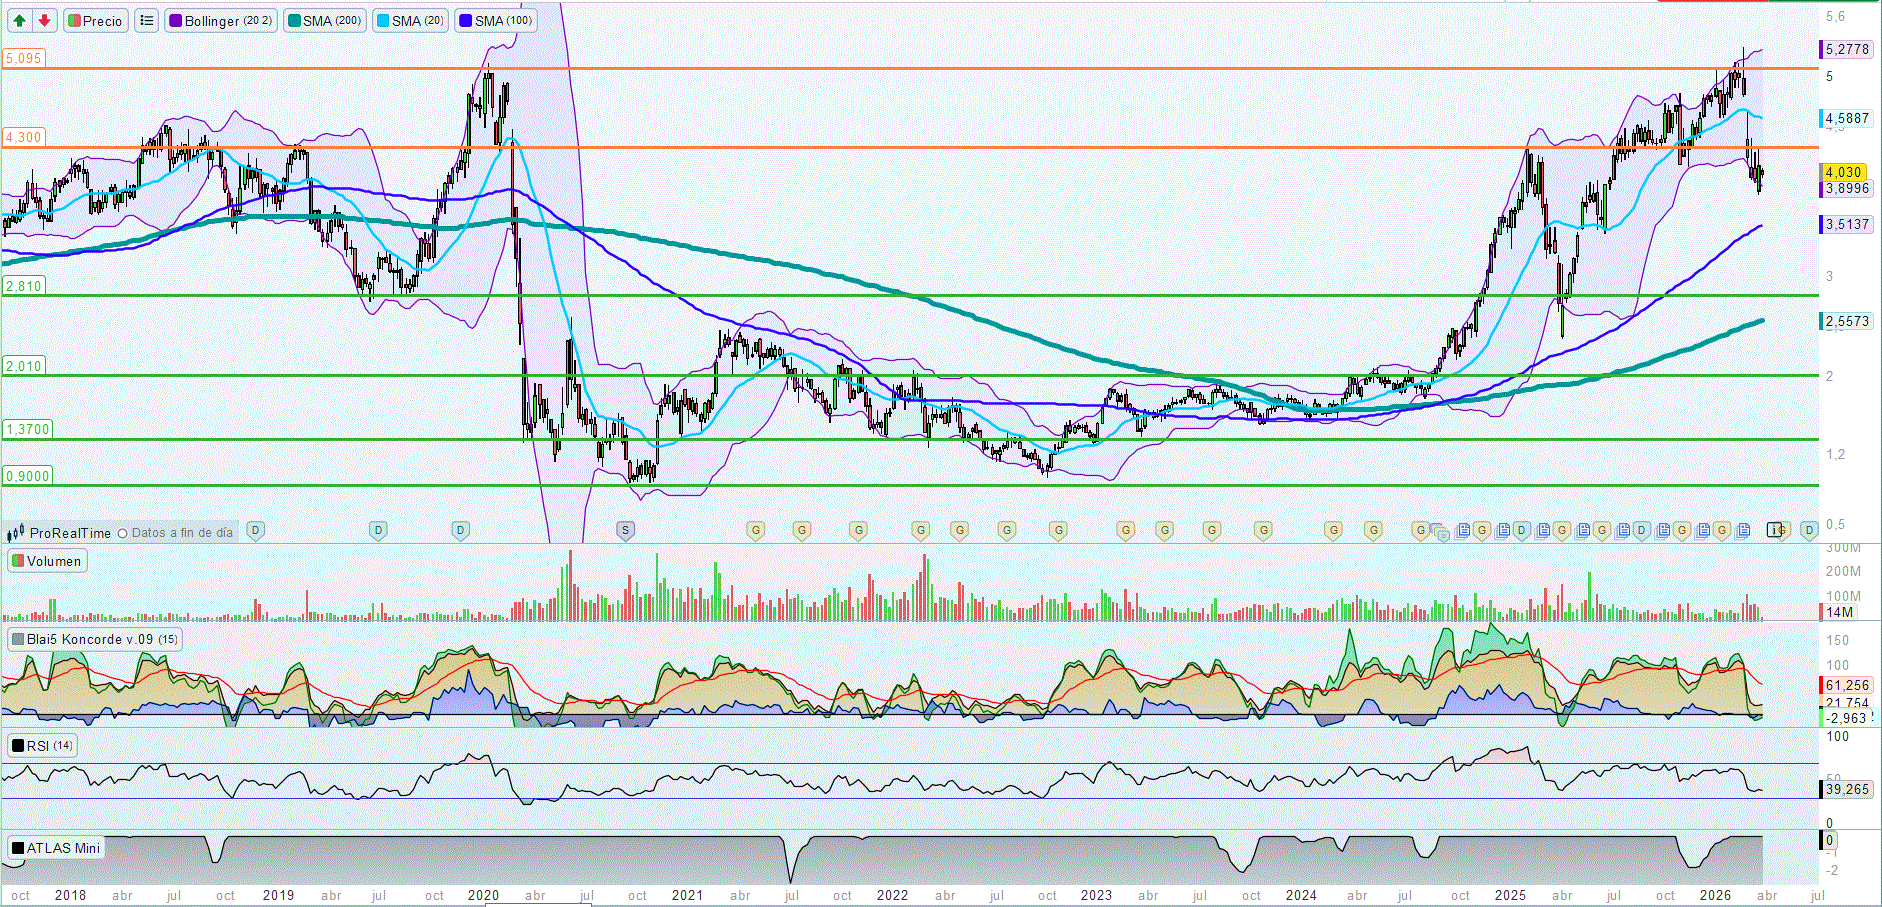This screenshot has width=1882, height=907.
Task: Select the 2,810 green support level label
Action: pos(23,286)
